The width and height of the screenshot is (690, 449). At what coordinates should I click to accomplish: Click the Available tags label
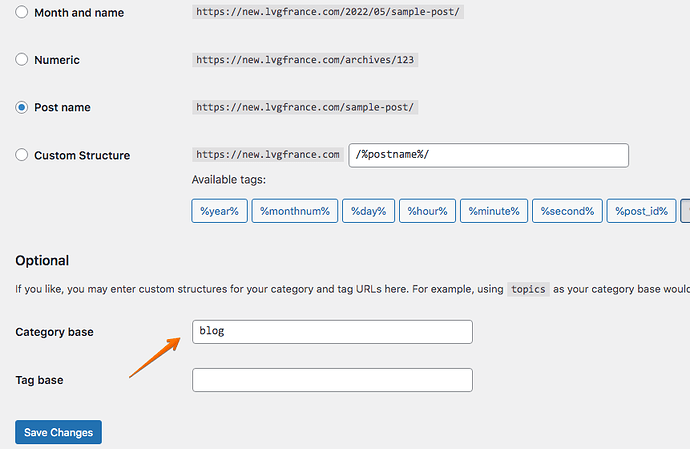pos(229,180)
